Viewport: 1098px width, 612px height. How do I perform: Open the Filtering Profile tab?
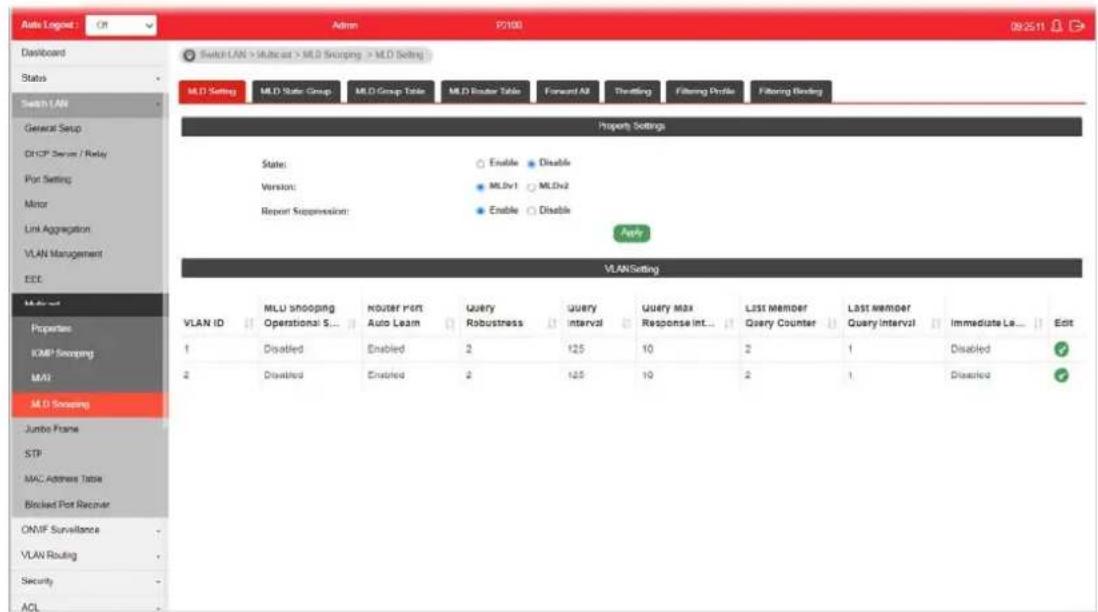[704, 92]
